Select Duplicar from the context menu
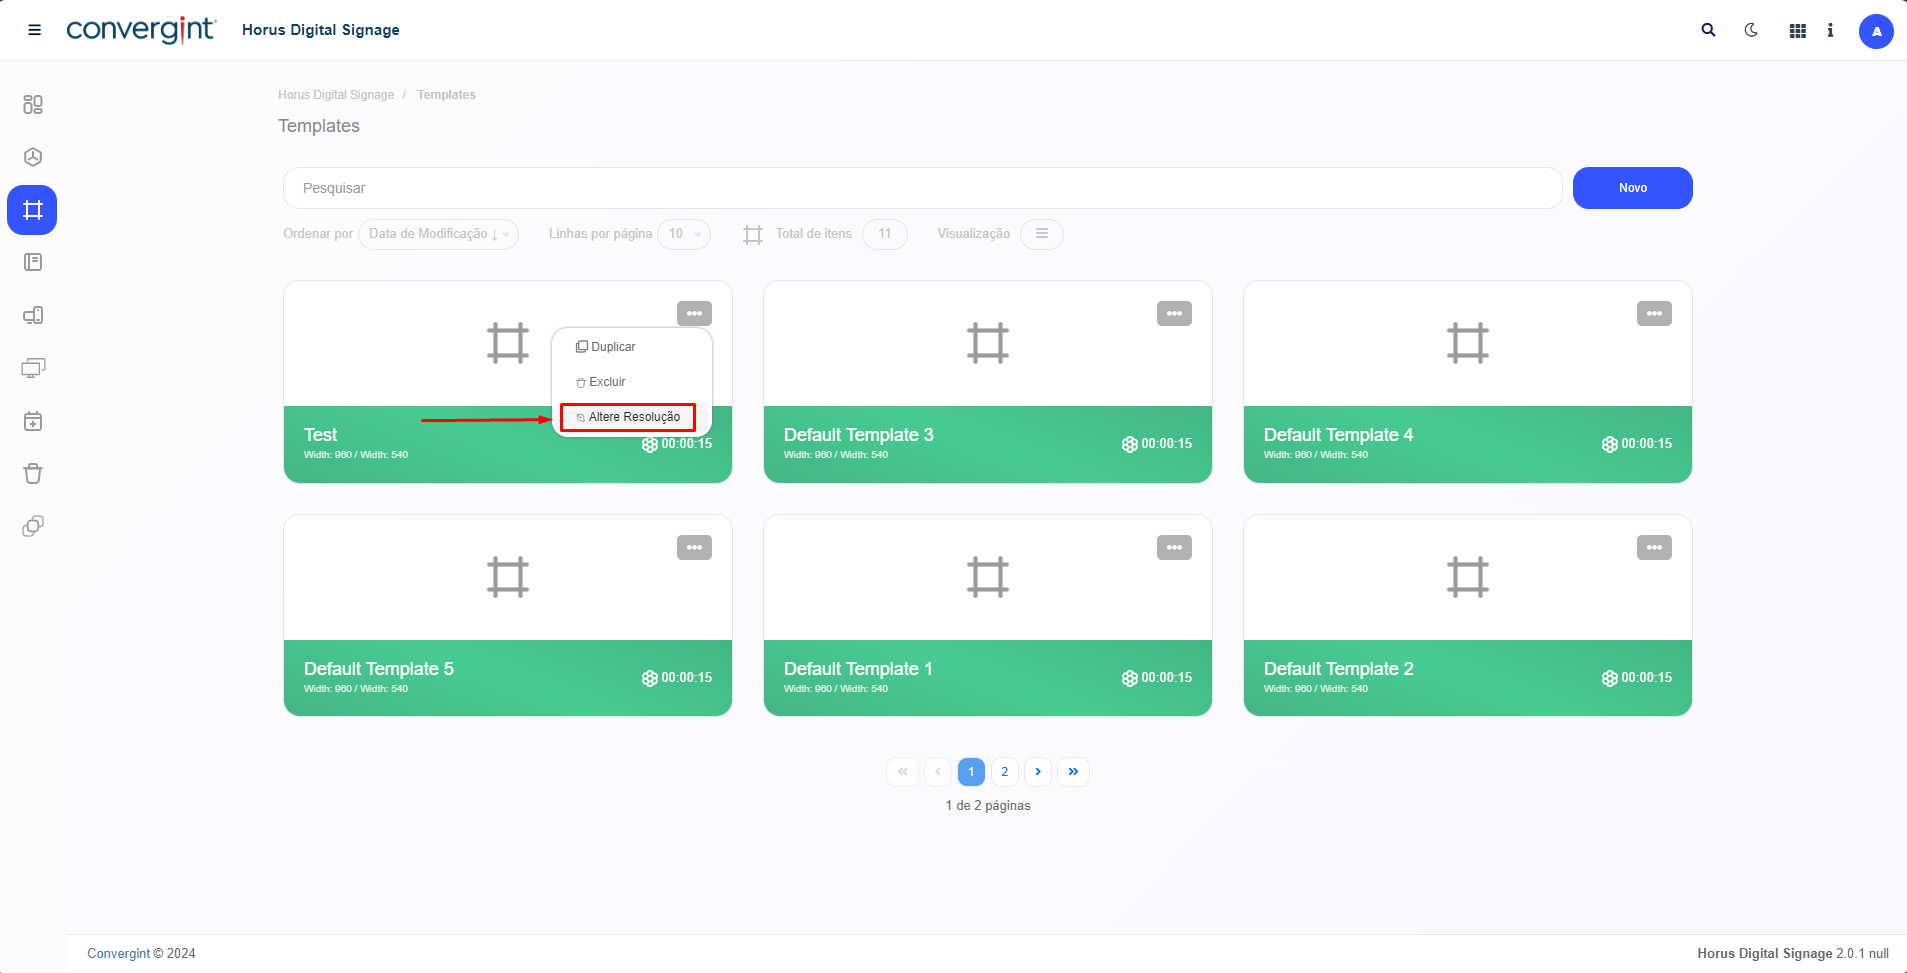The image size is (1907, 973). (x=613, y=347)
